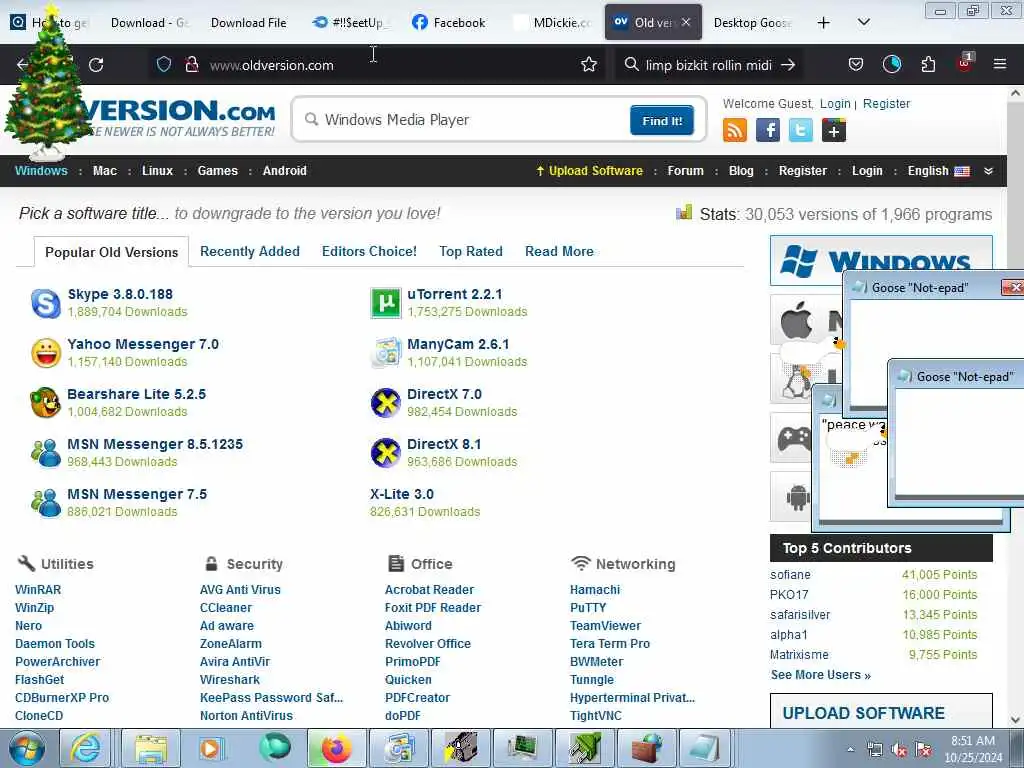Switch to the Facebook tab
Viewport: 1024px width, 768px height.
(449, 22)
